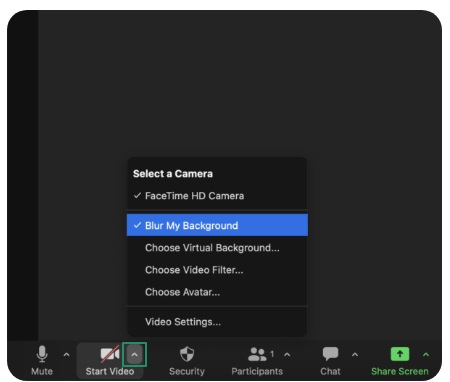This screenshot has width=450, height=382.
Task: Open audio options arrow beside Mute
Action: [x=67, y=355]
